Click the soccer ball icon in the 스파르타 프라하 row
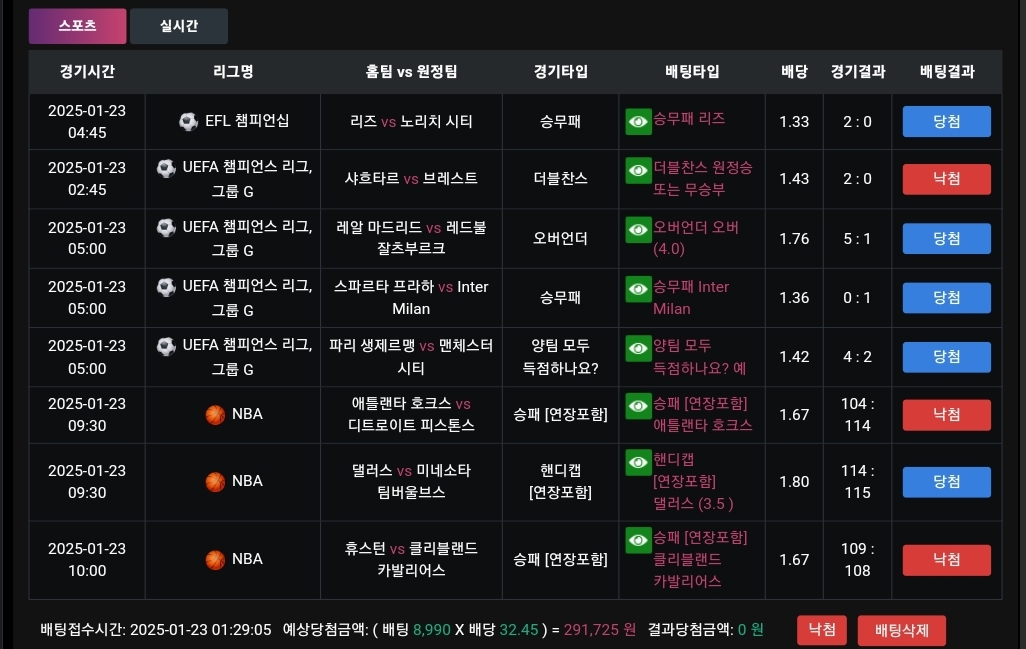The height and width of the screenshot is (649, 1026). click(x=166, y=287)
